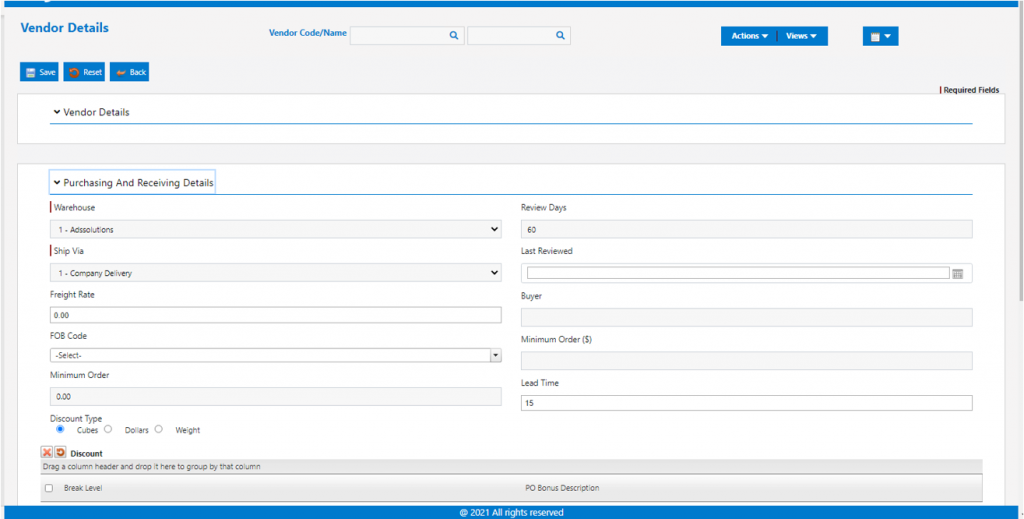Click the orange refresh Discount icon
Viewport: 1024px width, 519px height.
(60, 452)
